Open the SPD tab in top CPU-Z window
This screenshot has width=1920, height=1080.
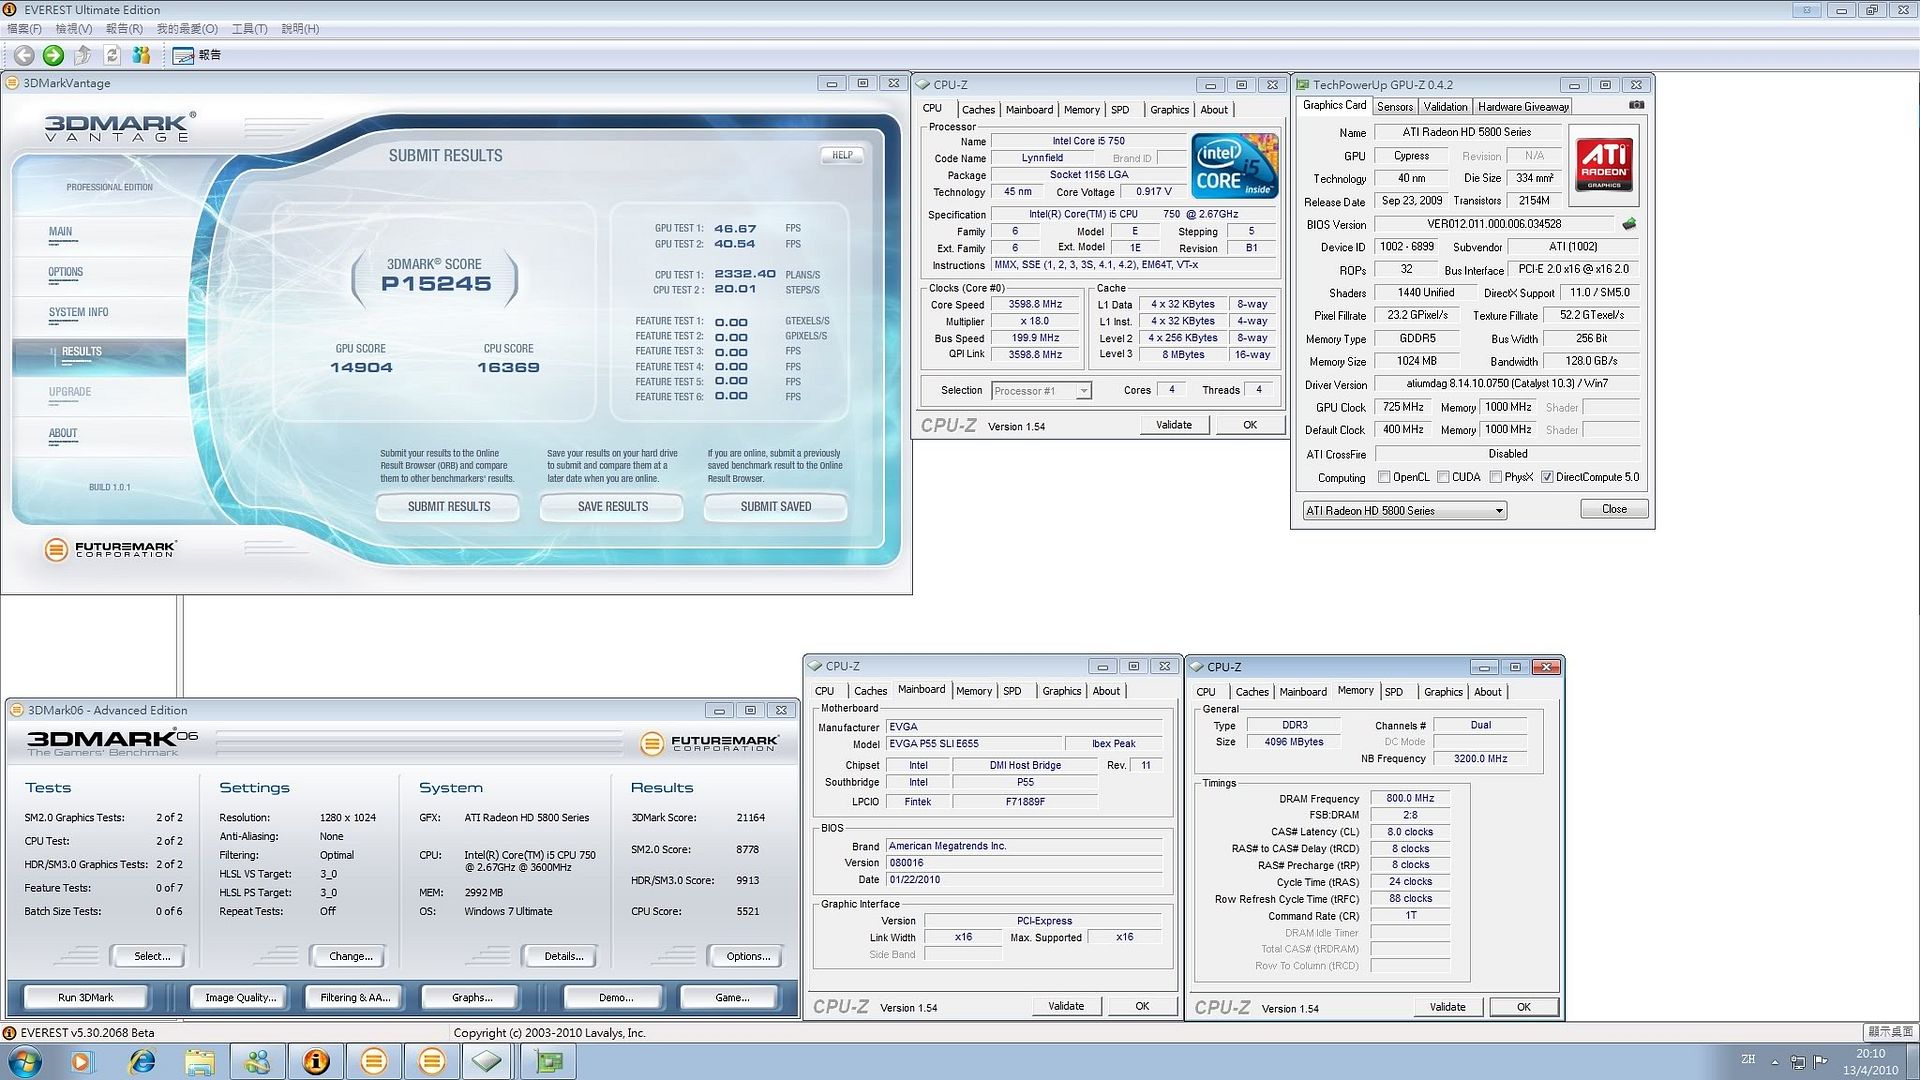click(x=1120, y=110)
